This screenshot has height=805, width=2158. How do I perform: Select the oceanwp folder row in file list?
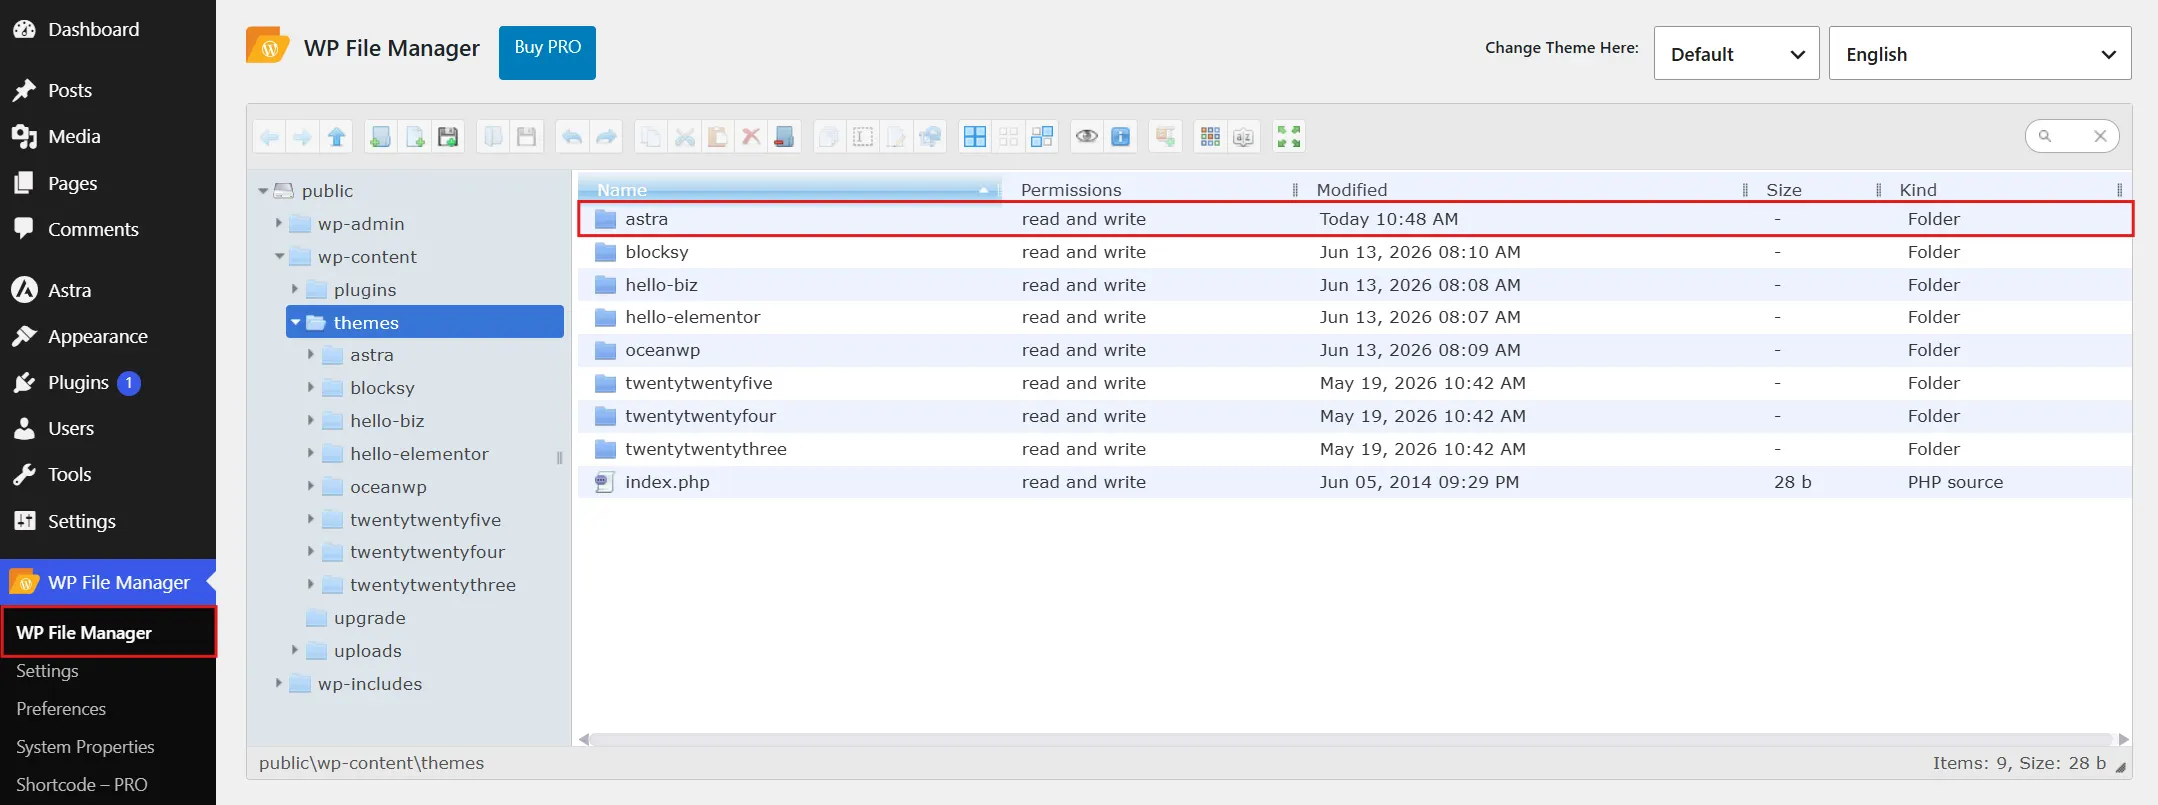pos(1355,350)
